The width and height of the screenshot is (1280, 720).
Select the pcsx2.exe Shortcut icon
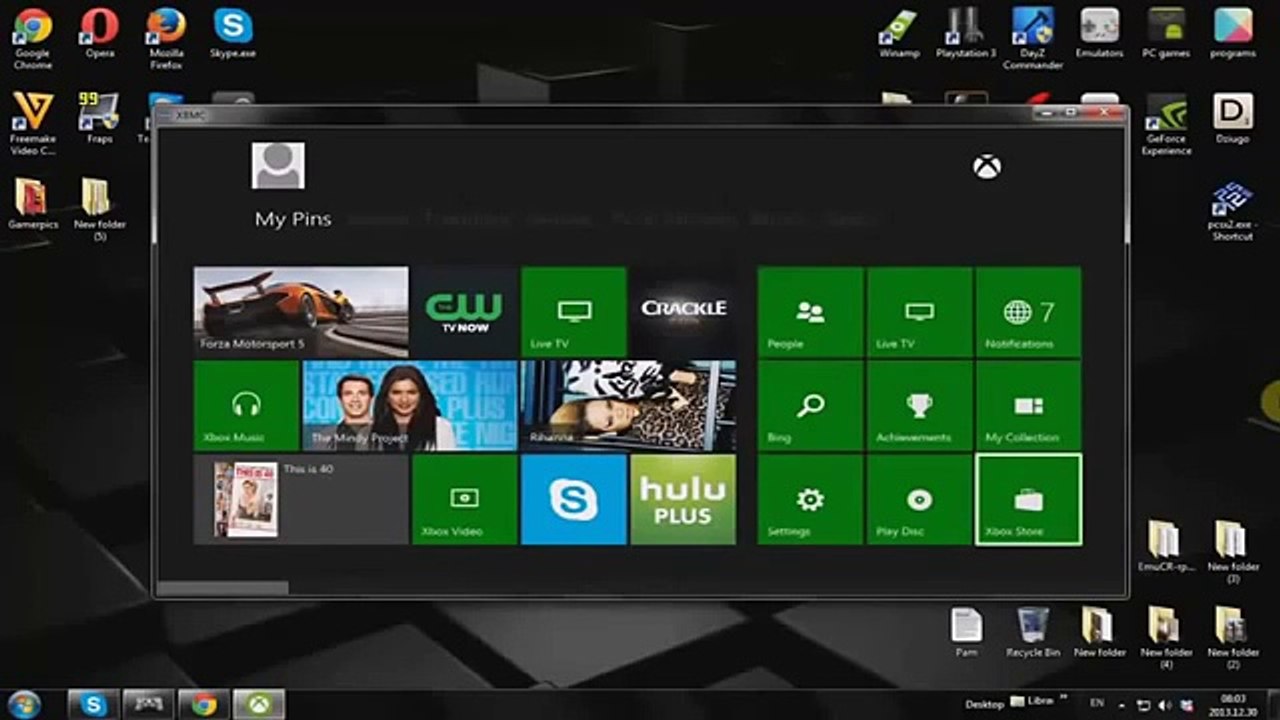[x=1231, y=211]
